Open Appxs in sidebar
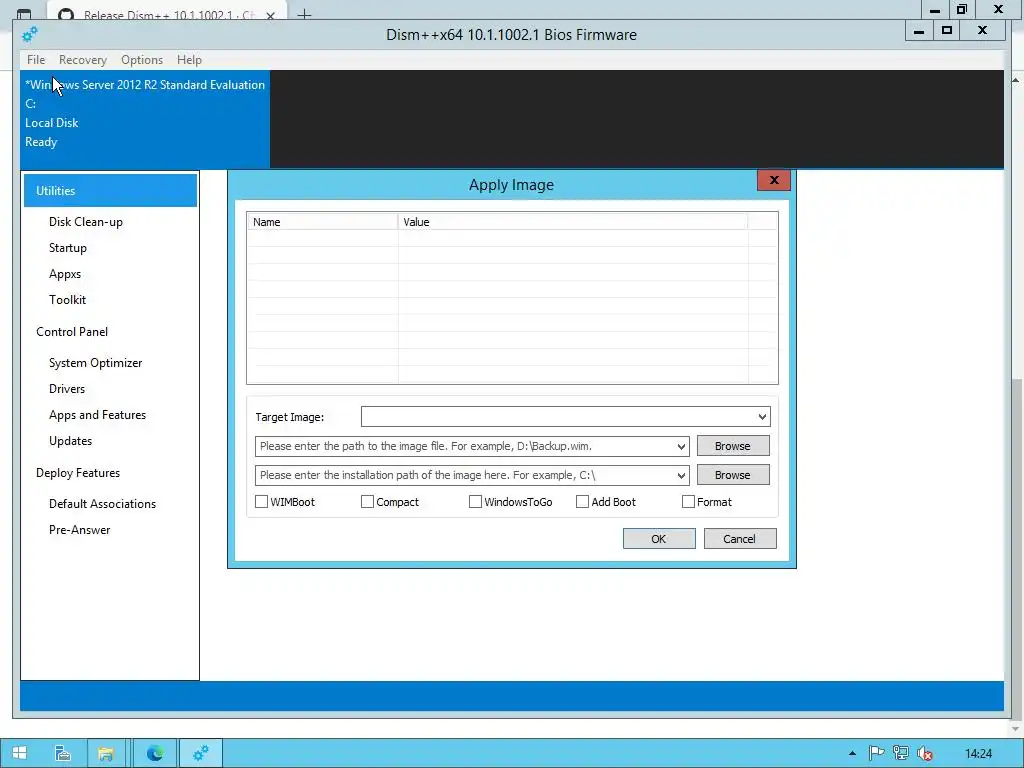Viewport: 1024px width, 768px height. (x=65, y=274)
